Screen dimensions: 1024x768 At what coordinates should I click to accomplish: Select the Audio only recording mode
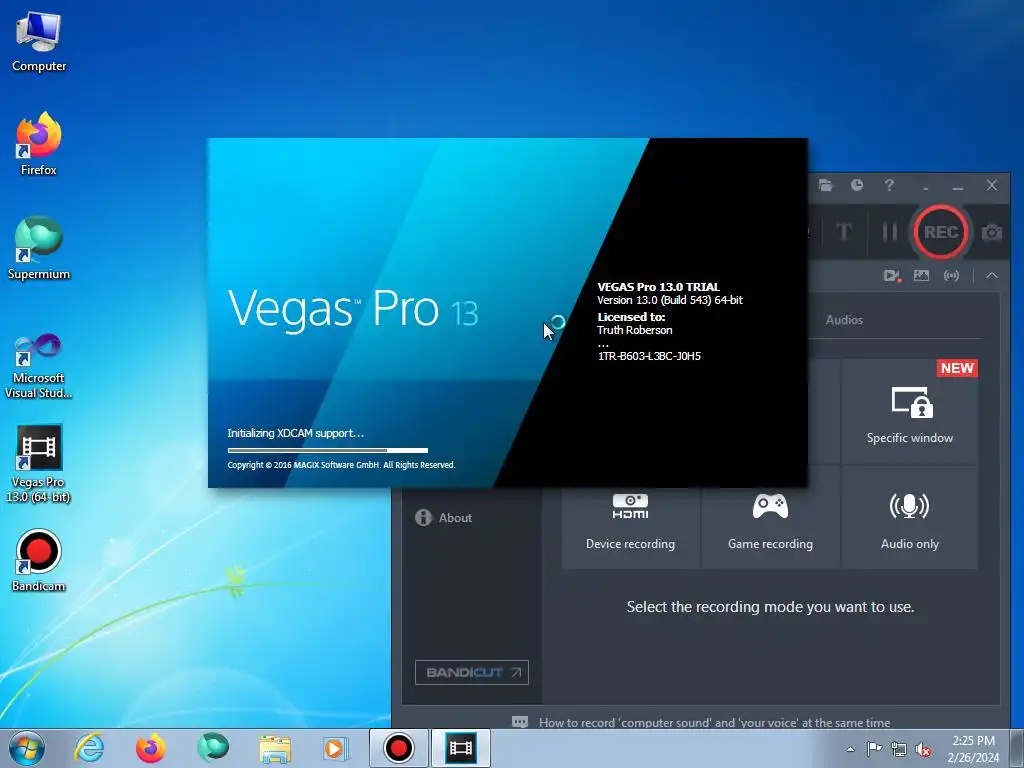(910, 517)
